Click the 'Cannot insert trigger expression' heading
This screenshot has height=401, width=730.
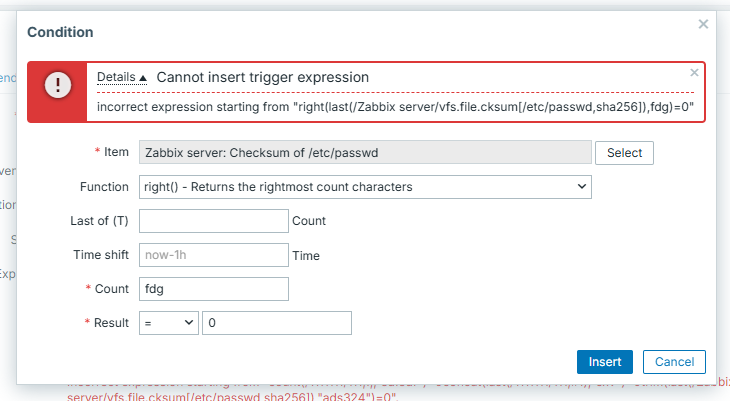263,77
